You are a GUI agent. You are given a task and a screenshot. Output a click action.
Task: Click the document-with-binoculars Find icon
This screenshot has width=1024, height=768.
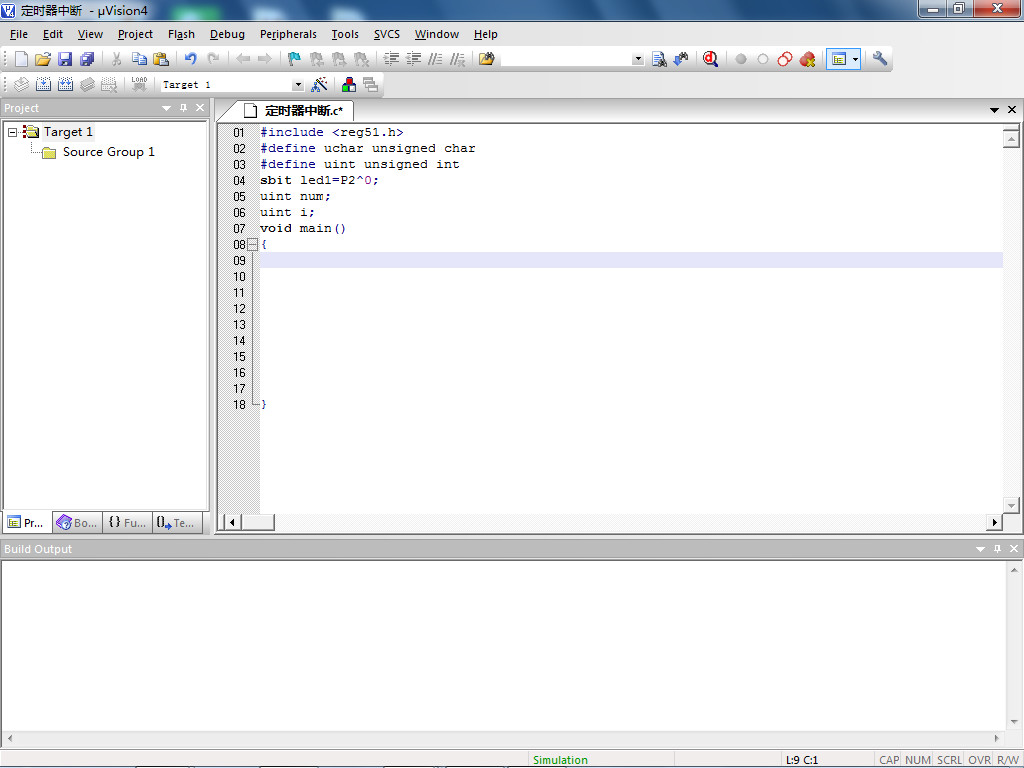[659, 59]
